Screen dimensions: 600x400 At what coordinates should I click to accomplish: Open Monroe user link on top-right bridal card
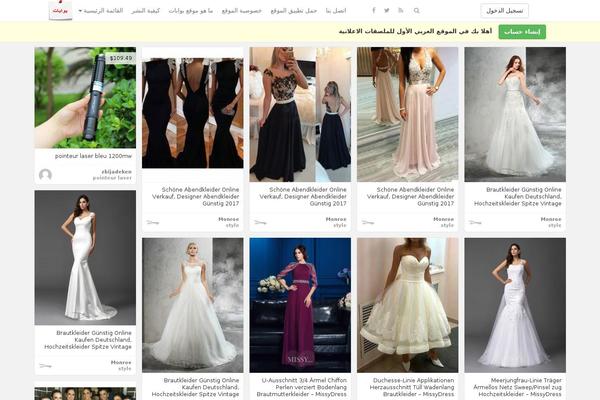pos(551,219)
